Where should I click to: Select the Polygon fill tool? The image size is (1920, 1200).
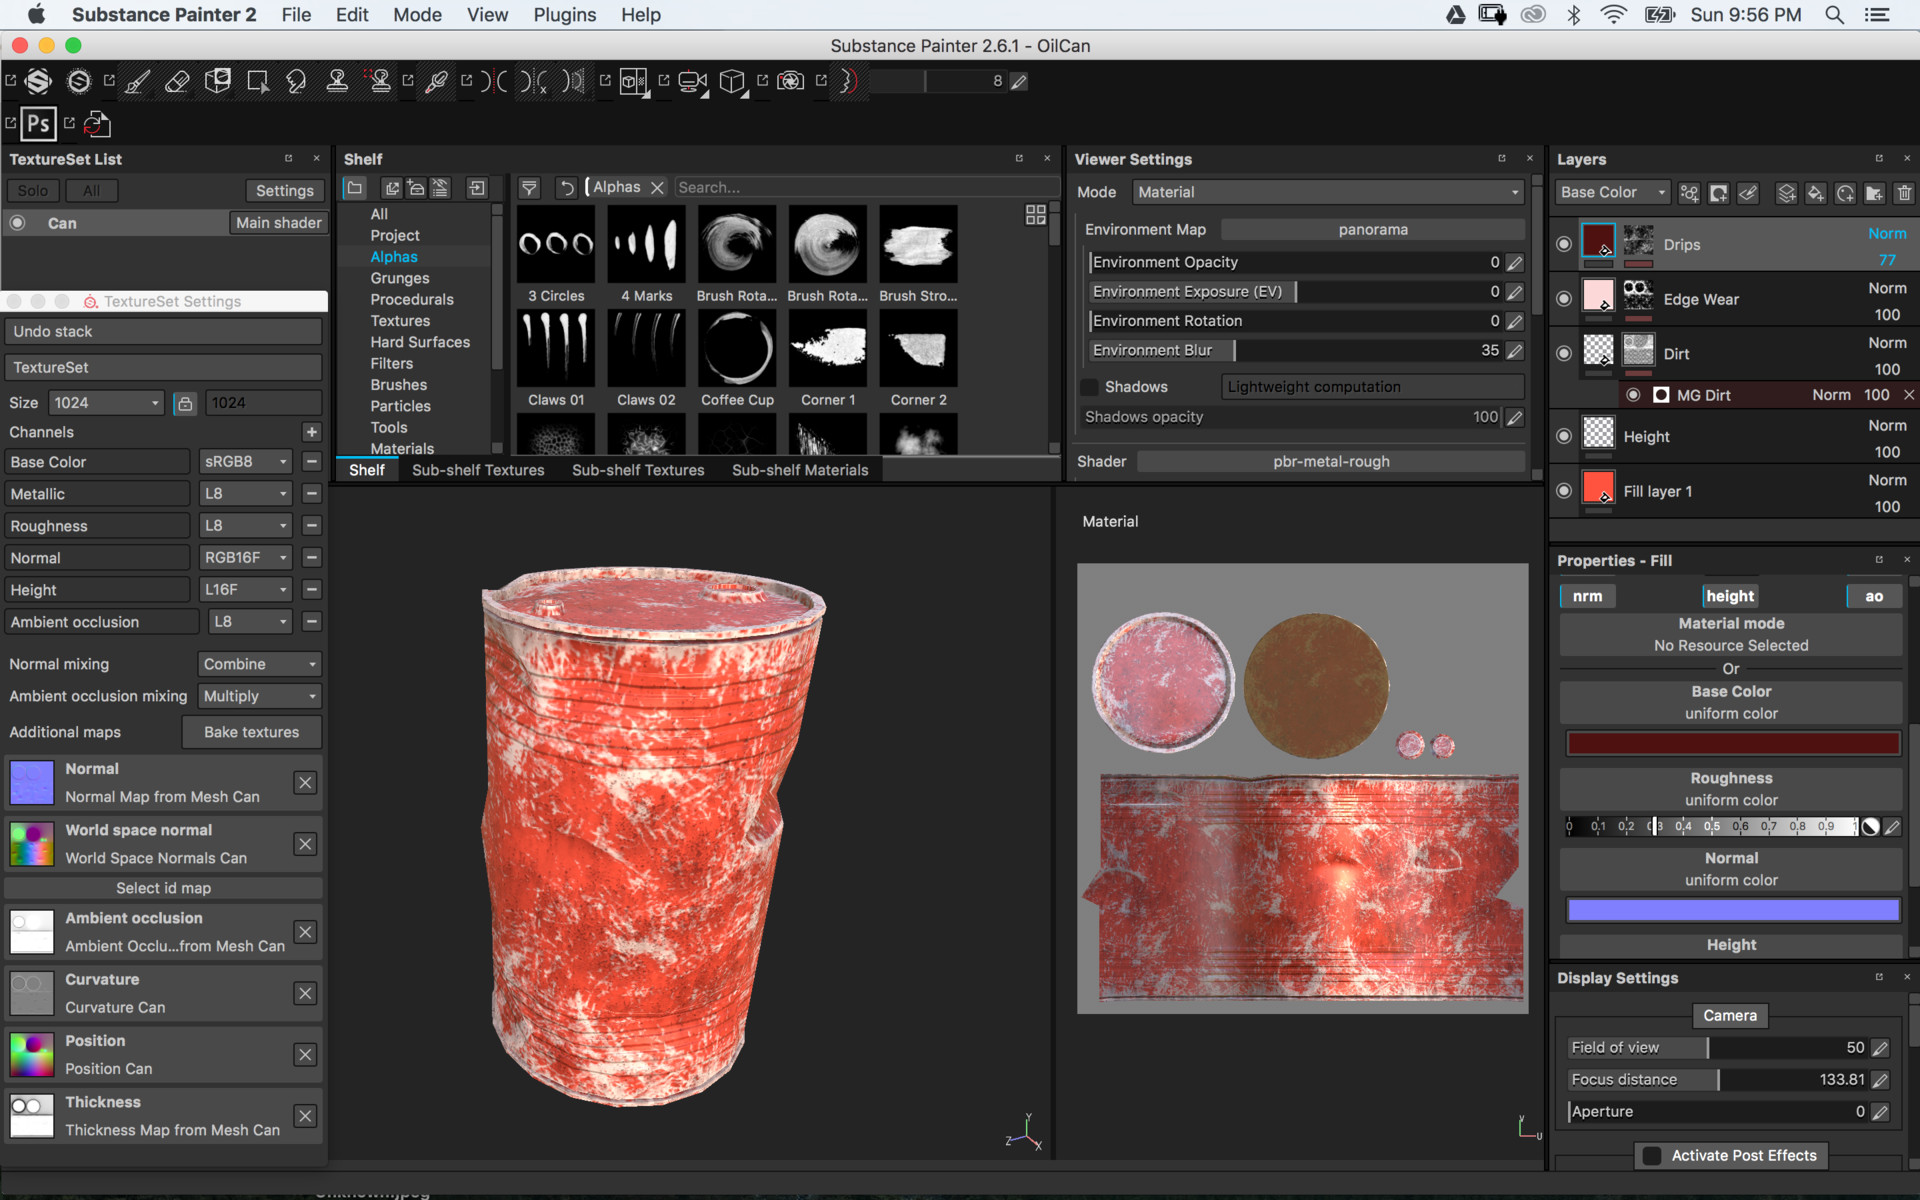point(258,82)
